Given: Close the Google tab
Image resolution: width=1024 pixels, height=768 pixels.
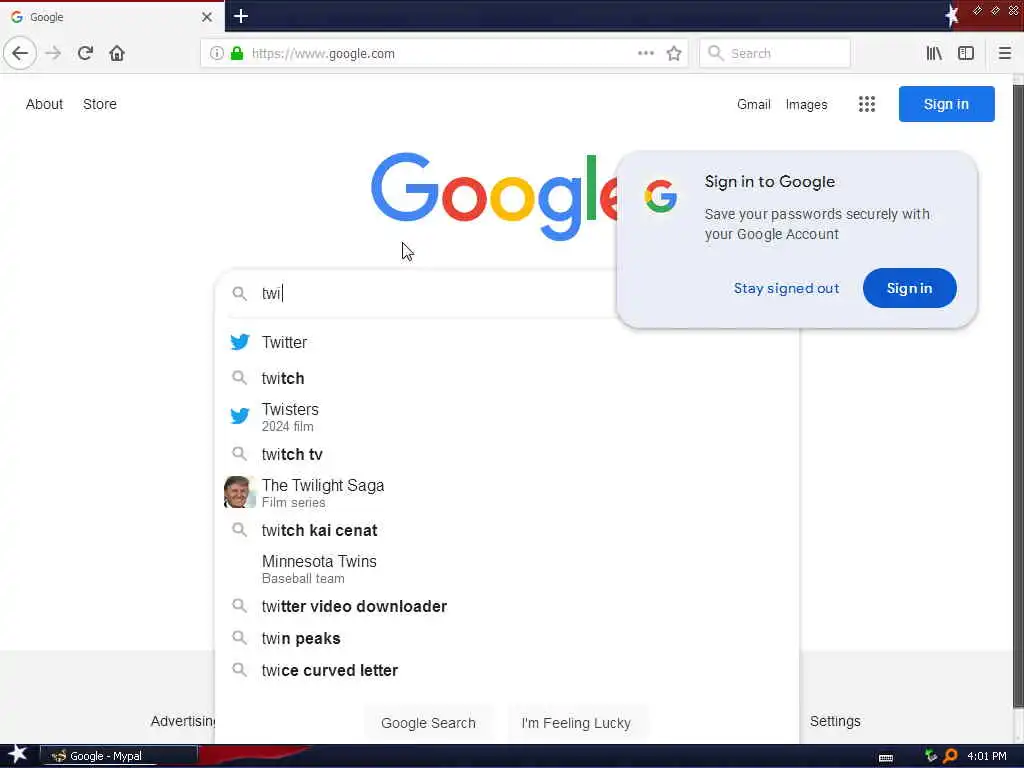Looking at the screenshot, I should click(206, 17).
